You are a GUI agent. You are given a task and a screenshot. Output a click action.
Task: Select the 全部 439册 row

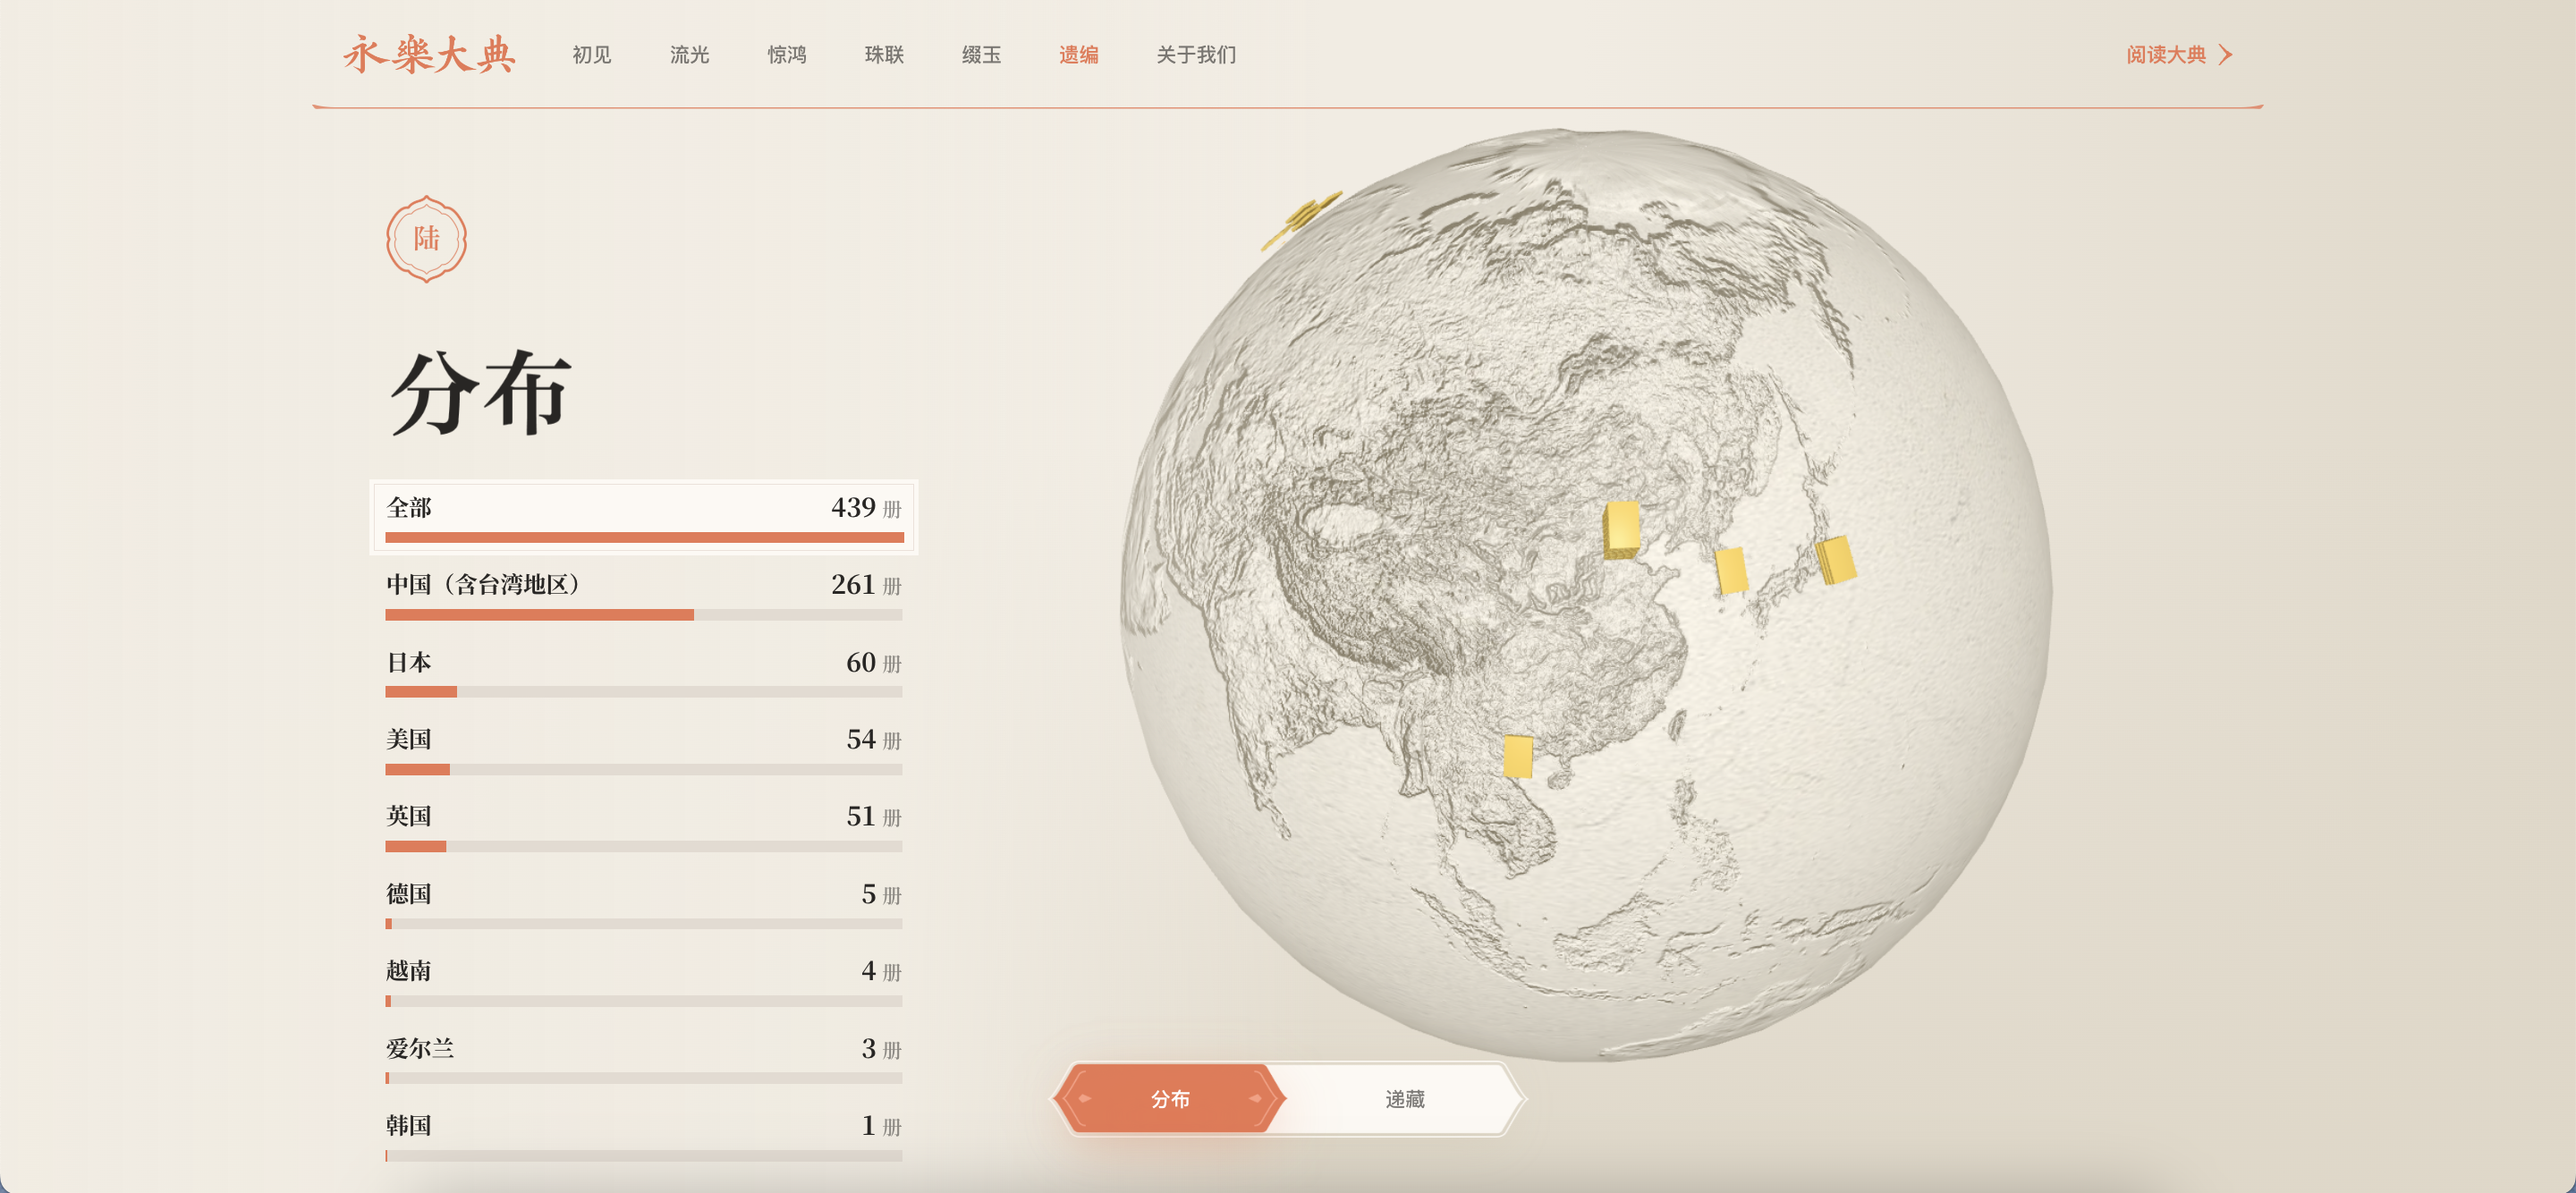tap(643, 515)
